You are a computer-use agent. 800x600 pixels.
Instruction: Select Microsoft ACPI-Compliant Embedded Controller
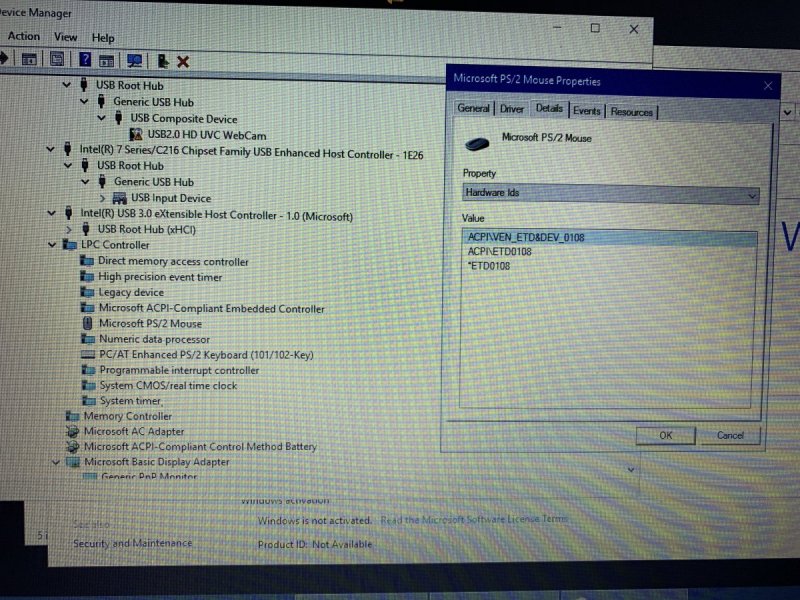[x=211, y=308]
